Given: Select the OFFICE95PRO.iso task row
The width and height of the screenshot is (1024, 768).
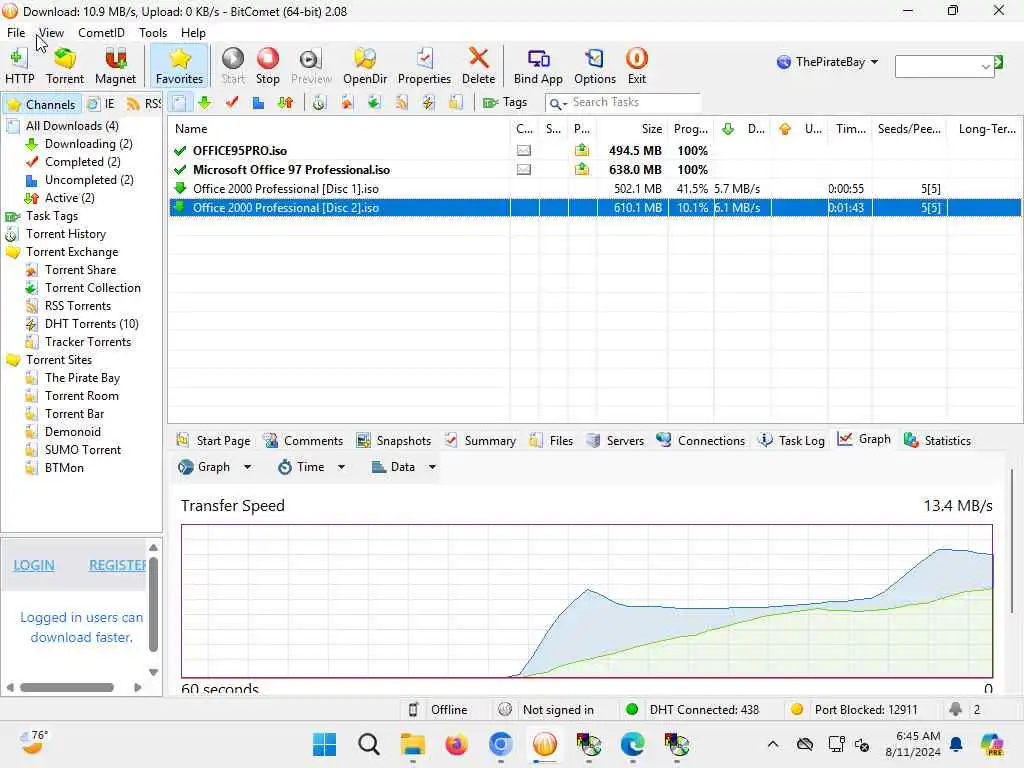Looking at the screenshot, I should (594, 151).
